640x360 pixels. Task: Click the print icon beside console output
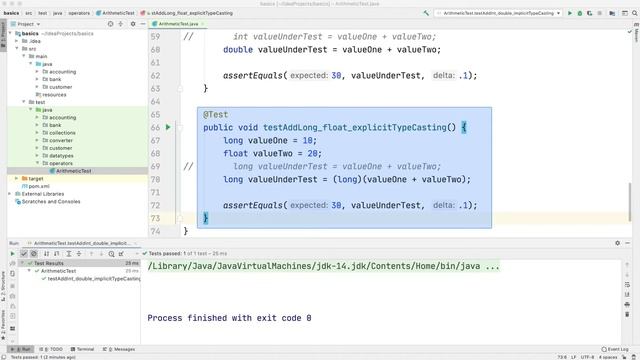click(x=627, y=304)
